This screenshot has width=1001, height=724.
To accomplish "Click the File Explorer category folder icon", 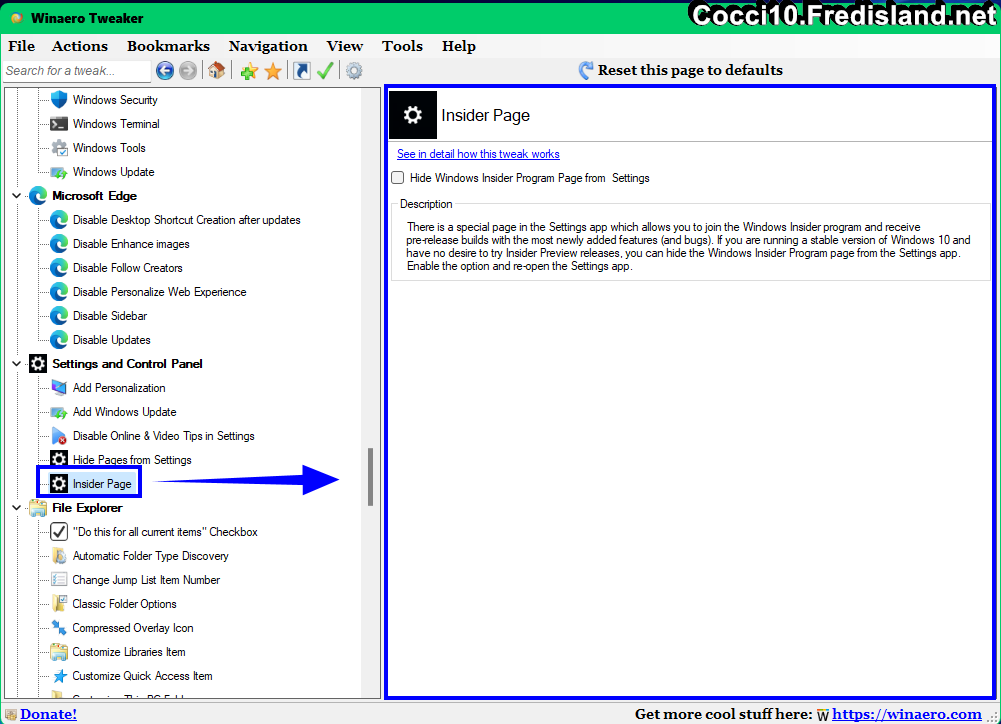I will click(x=38, y=508).
